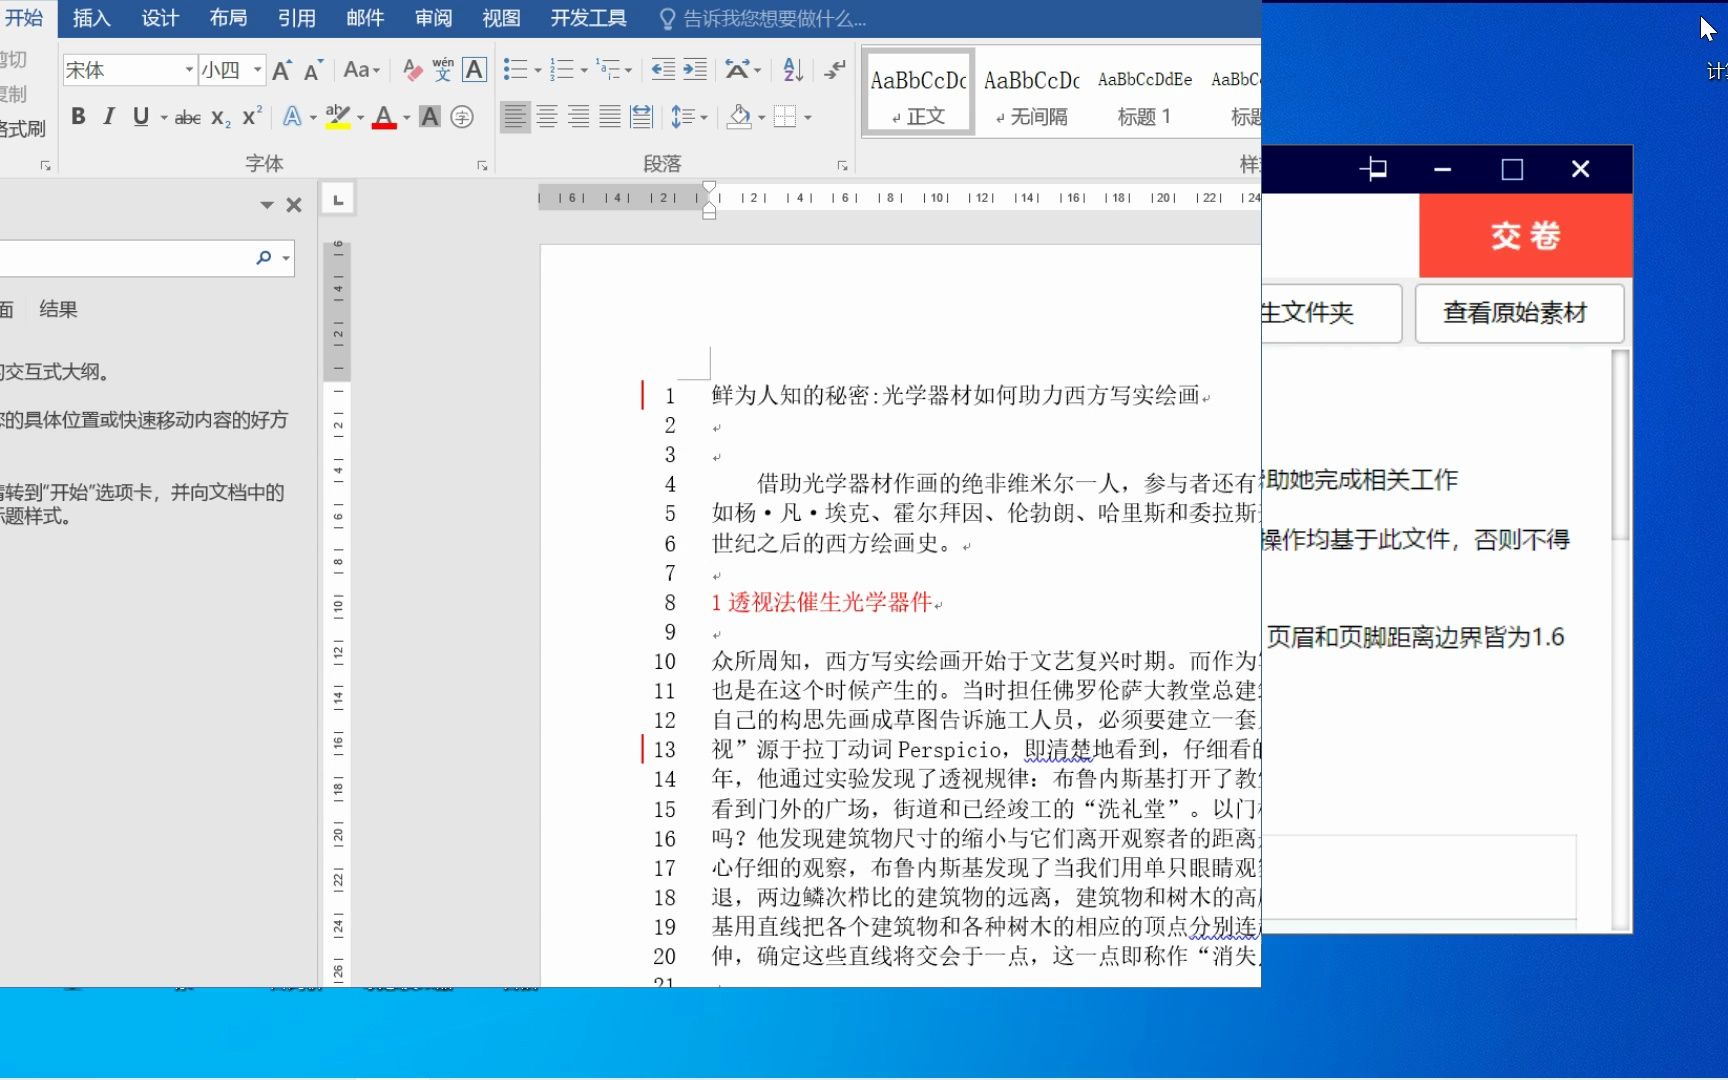Click the 查看原始素材 button
The width and height of the screenshot is (1728, 1080).
point(1518,313)
